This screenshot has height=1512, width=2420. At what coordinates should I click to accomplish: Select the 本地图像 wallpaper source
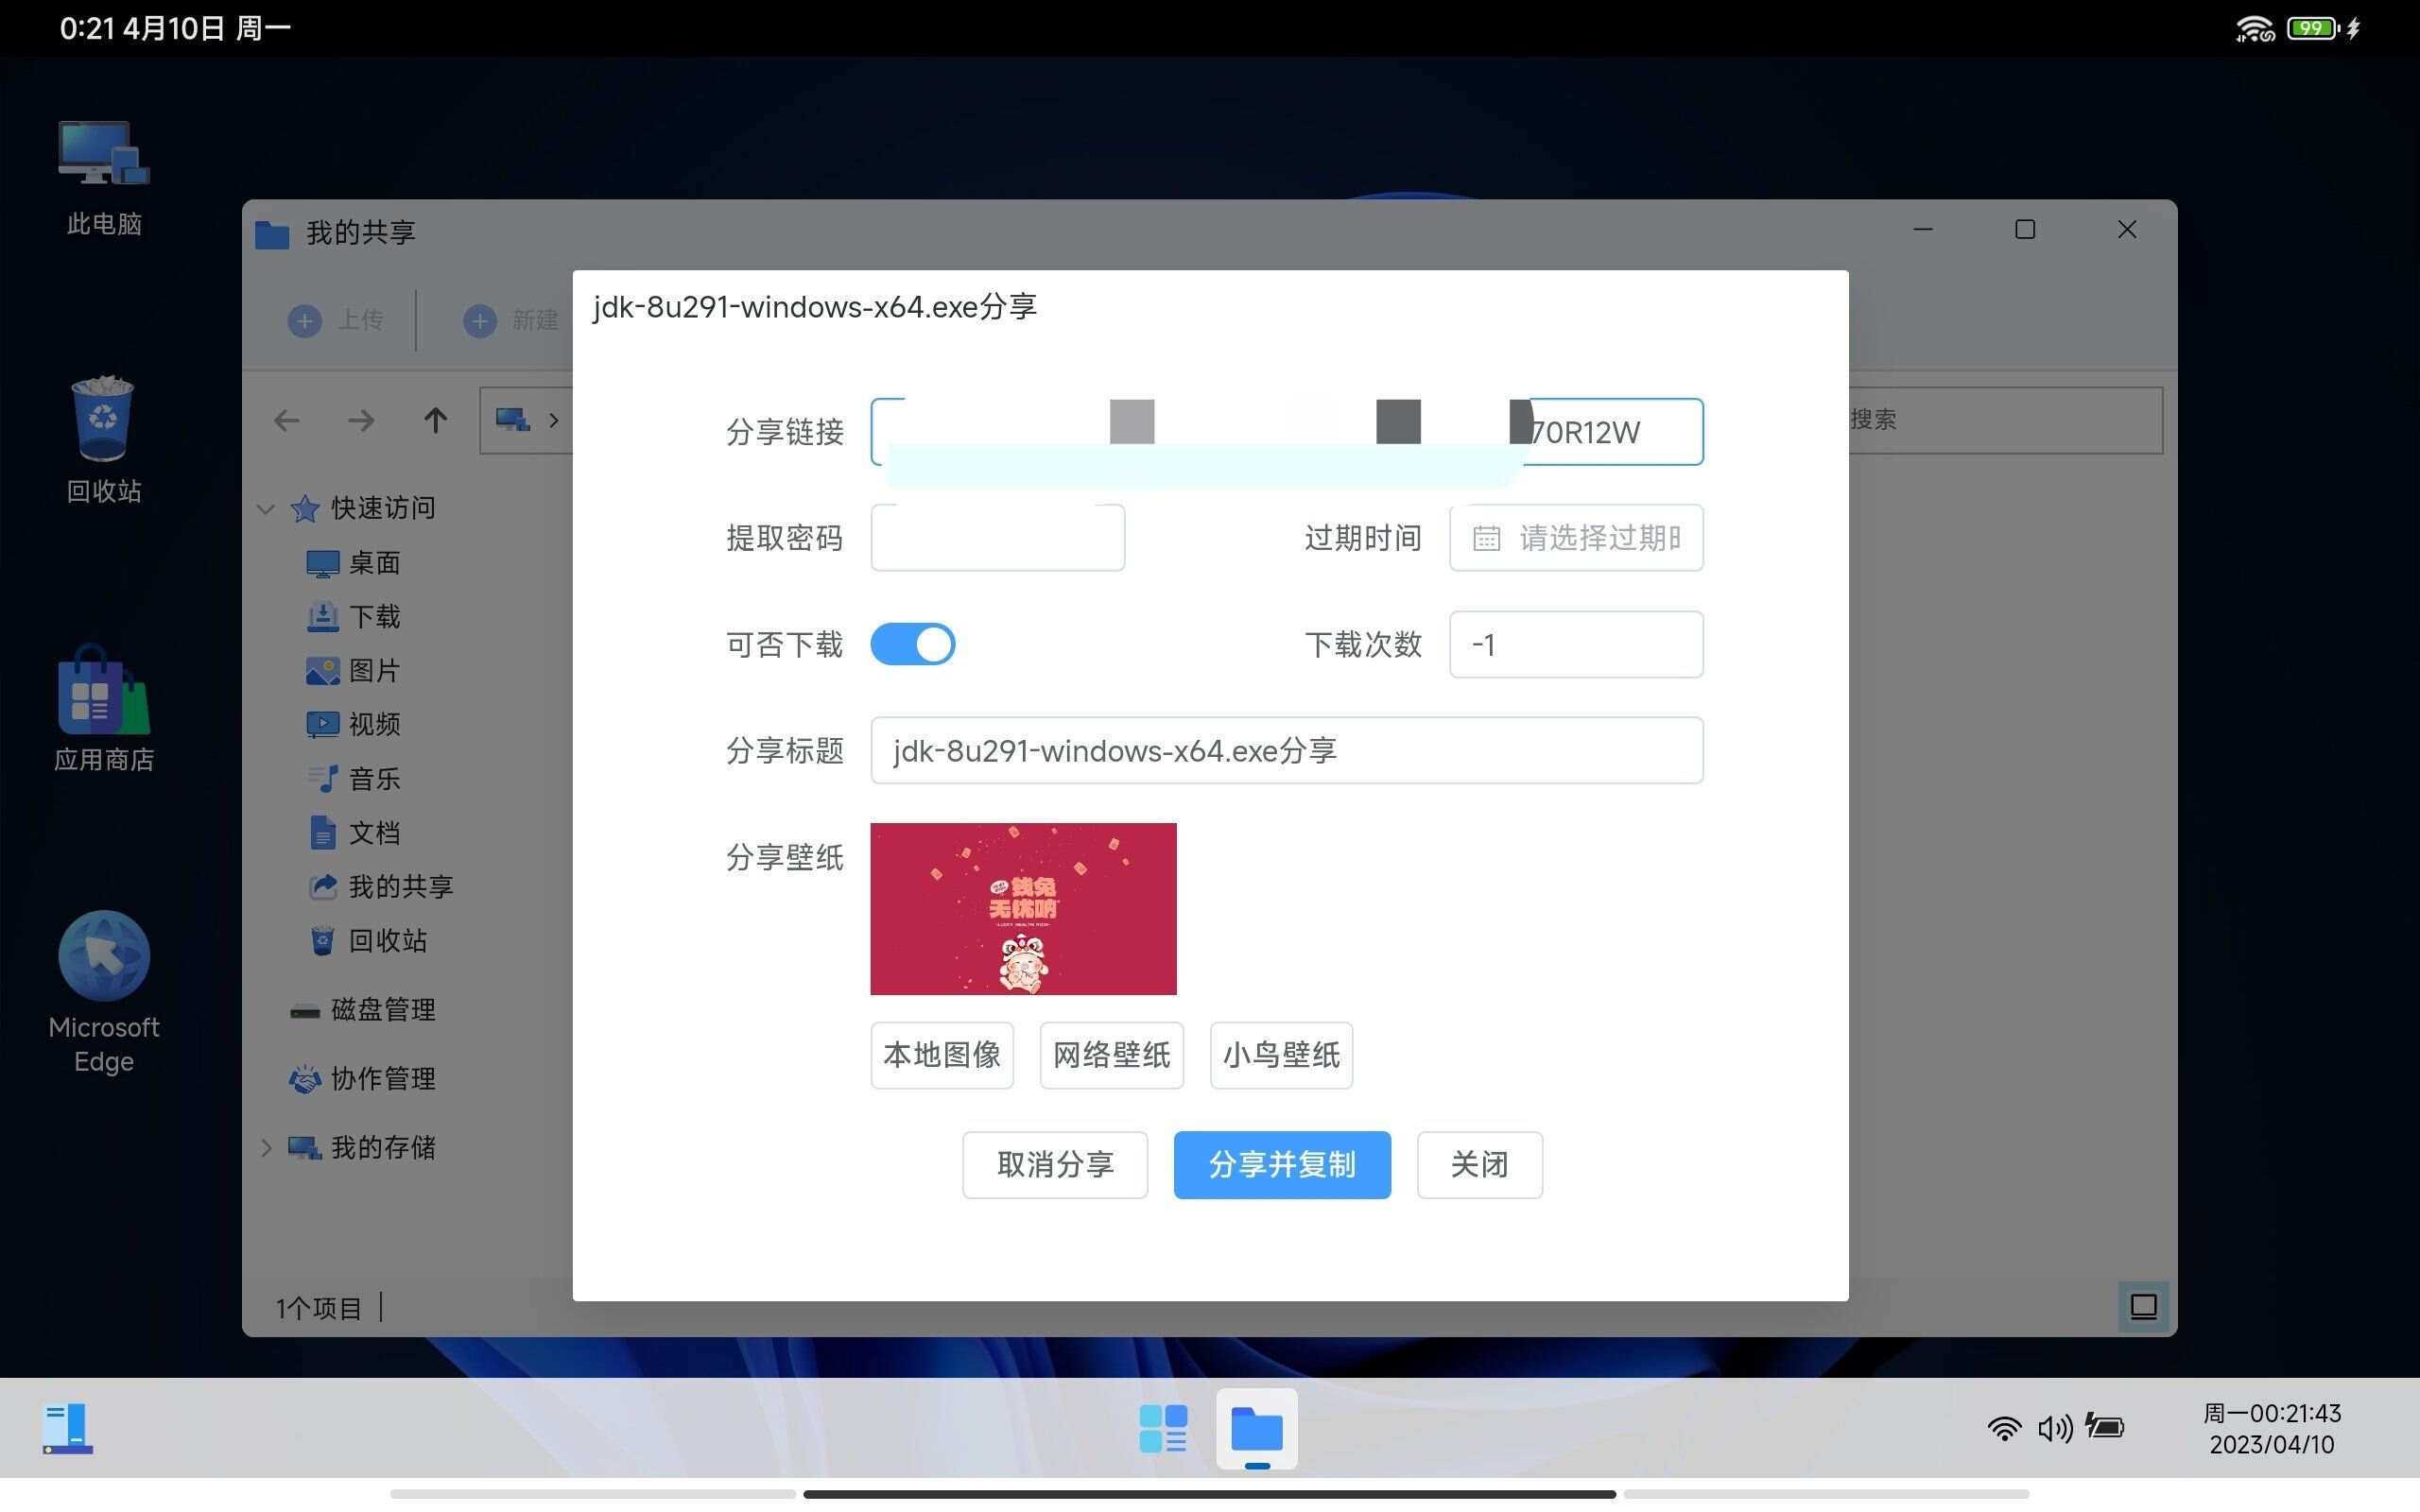[941, 1055]
